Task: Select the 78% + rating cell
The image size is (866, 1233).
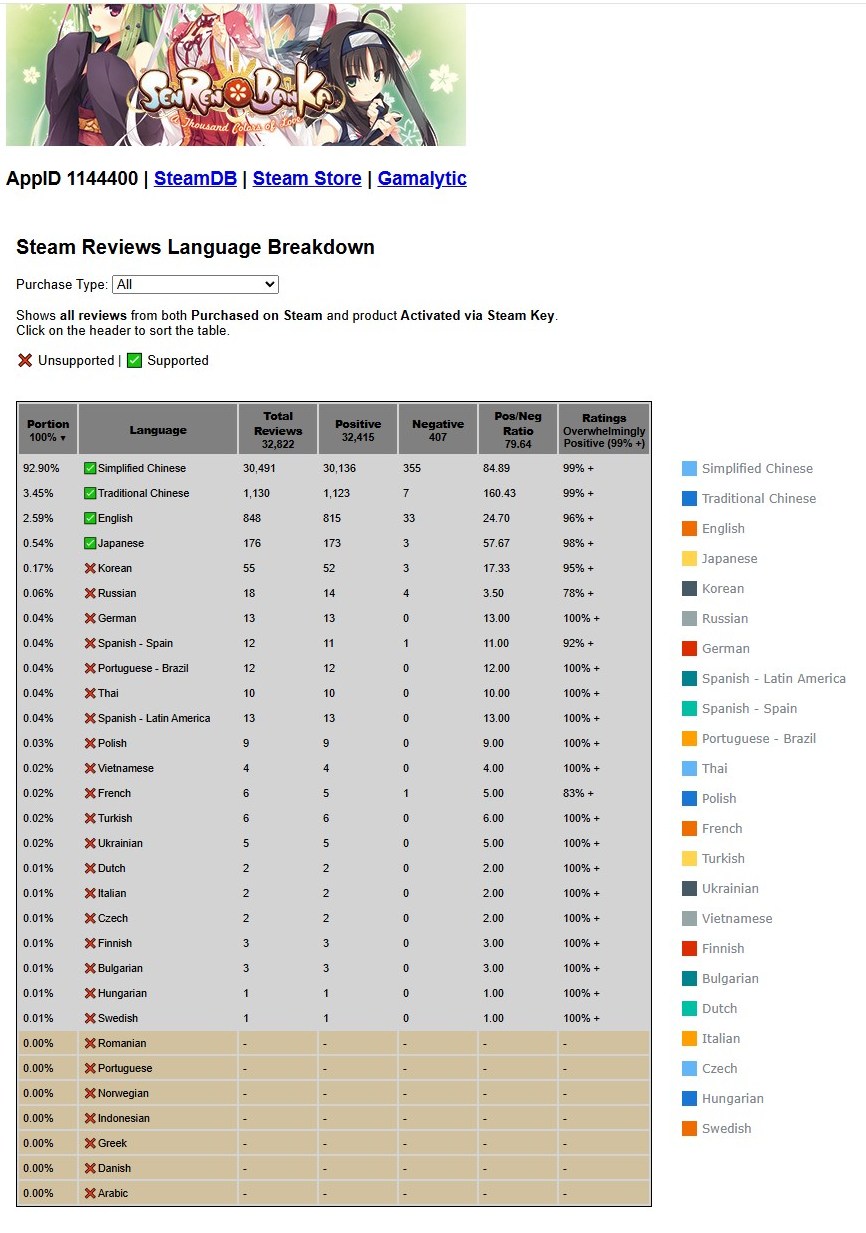Action: (x=604, y=593)
